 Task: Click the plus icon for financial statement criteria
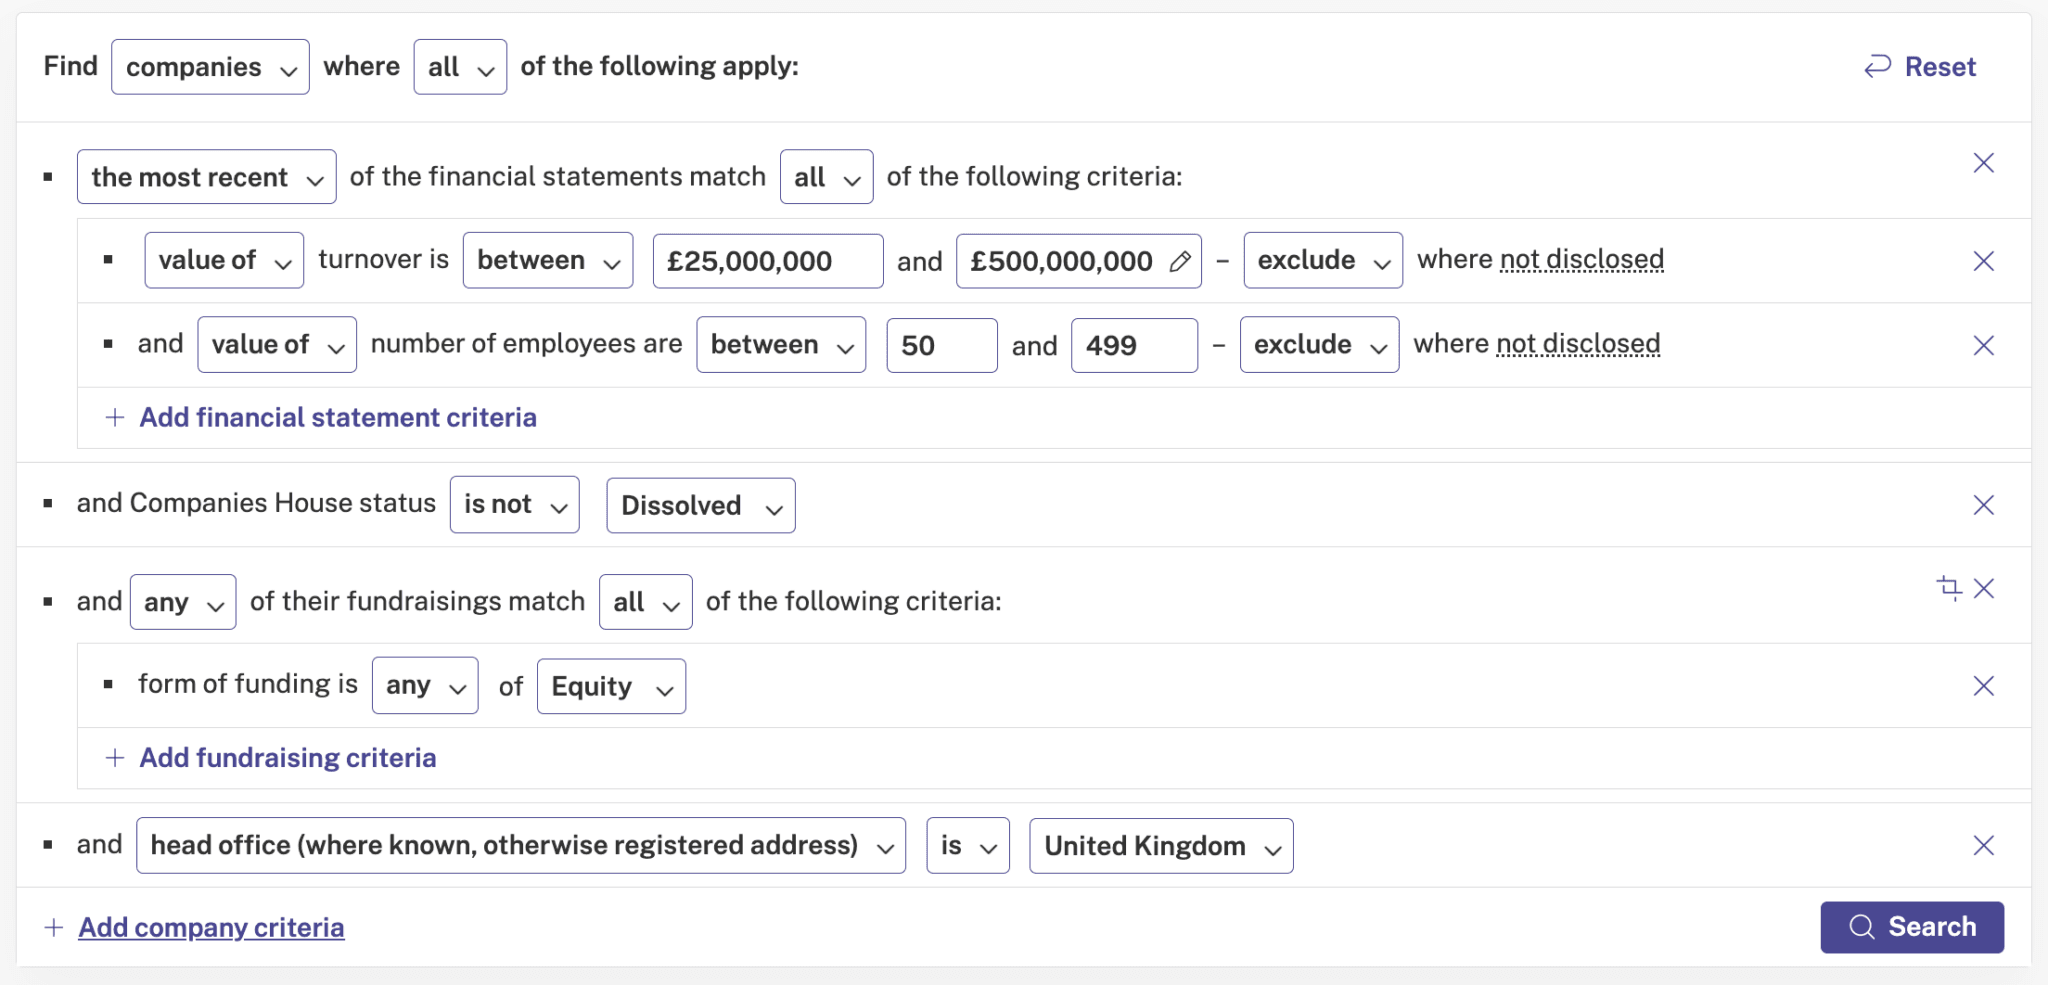(x=115, y=417)
